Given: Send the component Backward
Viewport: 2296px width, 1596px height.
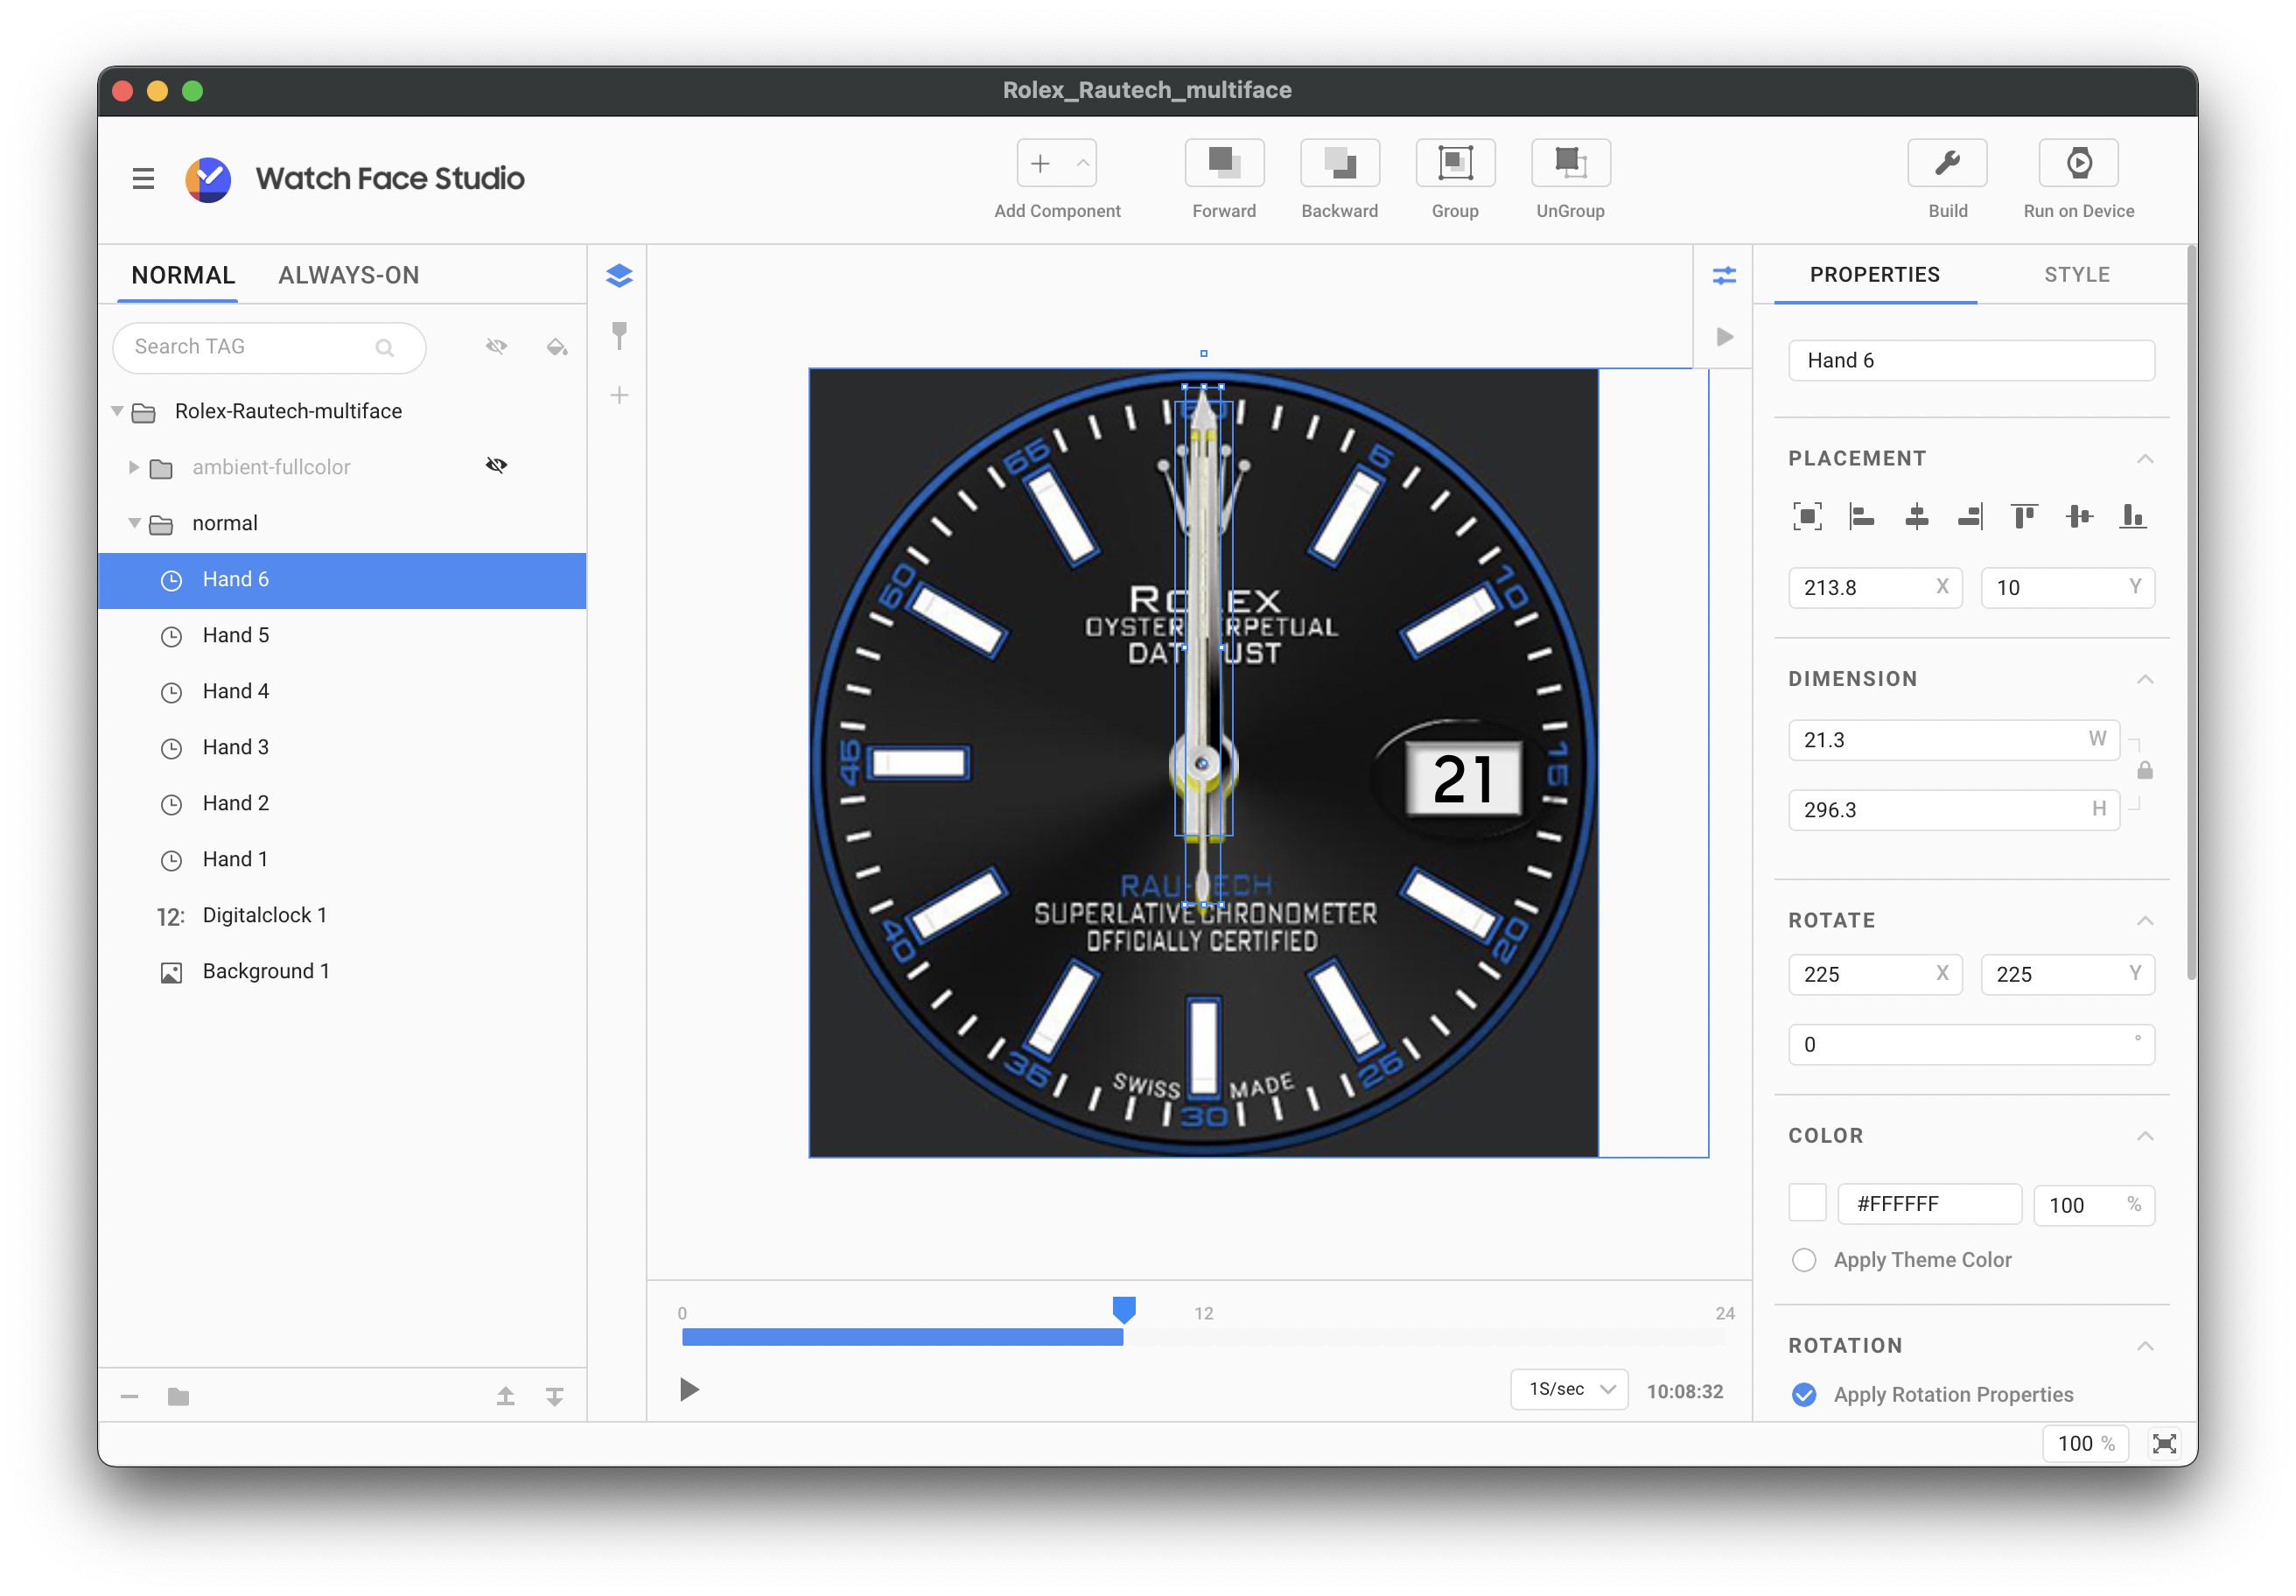Looking at the screenshot, I should (1339, 163).
